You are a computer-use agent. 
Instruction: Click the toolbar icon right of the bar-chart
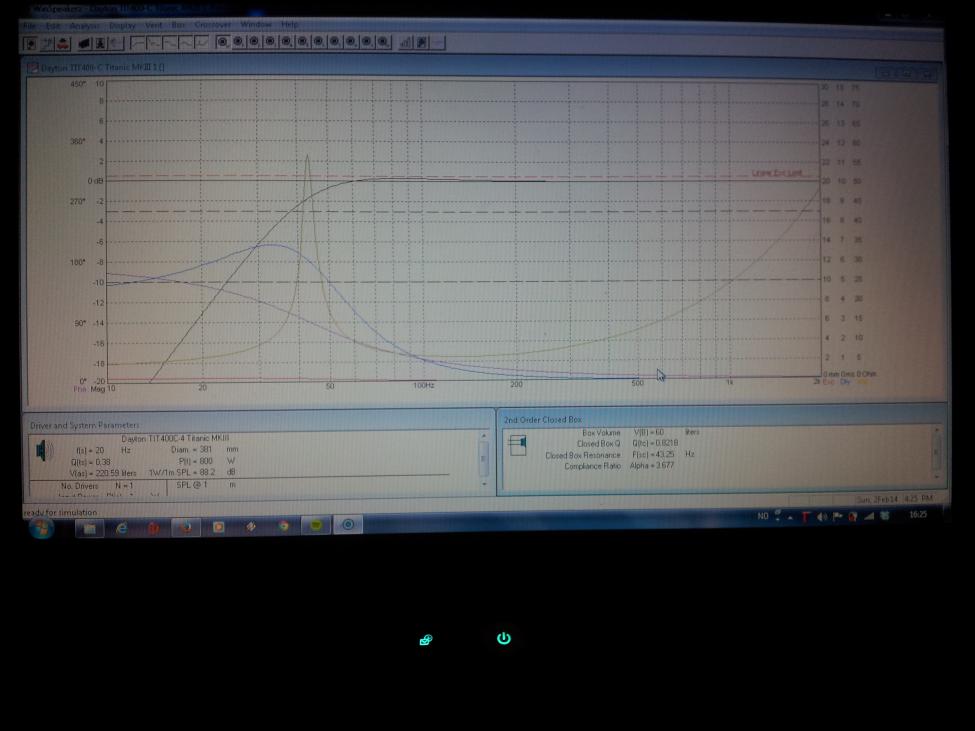tap(422, 42)
